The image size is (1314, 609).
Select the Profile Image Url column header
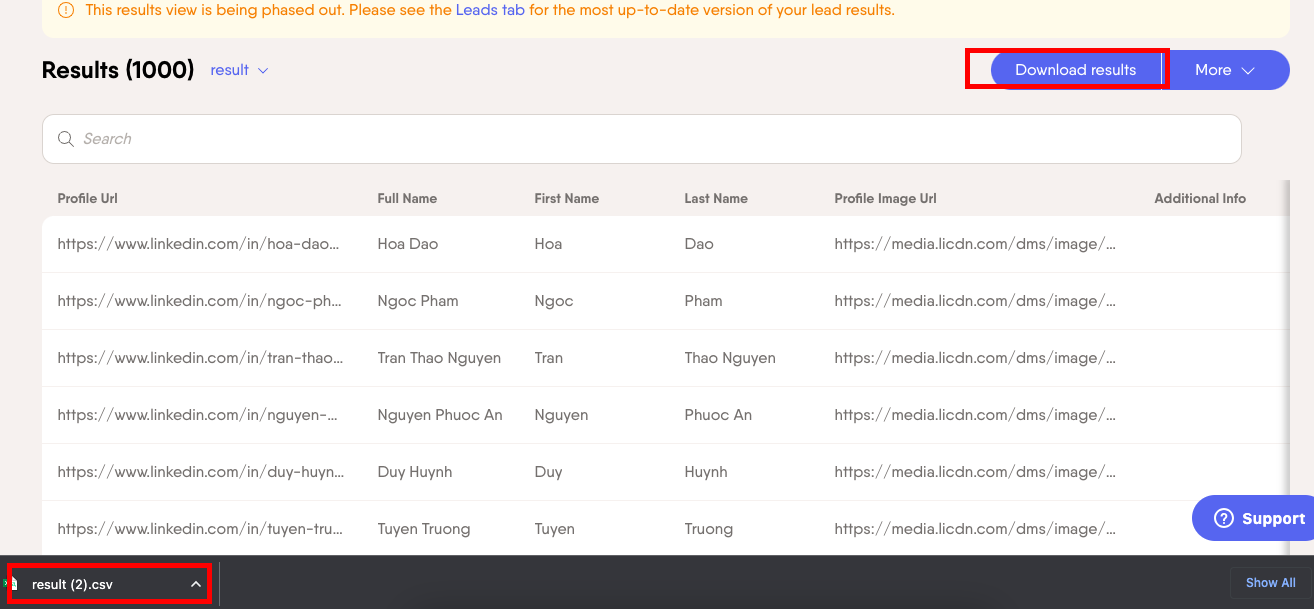pyautogui.click(x=885, y=198)
